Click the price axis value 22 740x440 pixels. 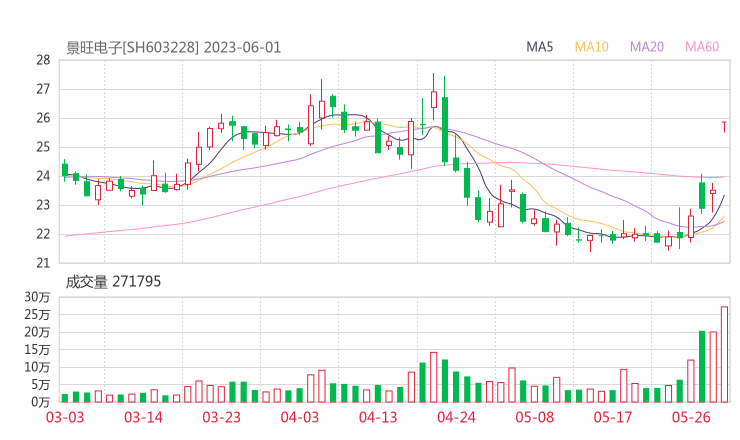click(x=43, y=234)
